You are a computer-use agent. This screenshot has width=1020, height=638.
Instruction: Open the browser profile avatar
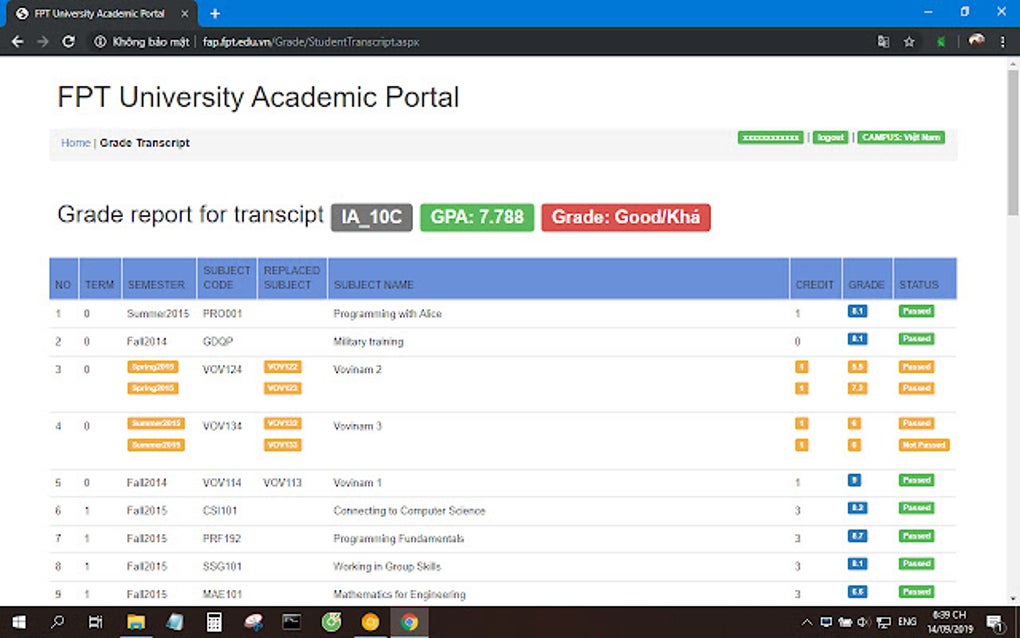(976, 41)
